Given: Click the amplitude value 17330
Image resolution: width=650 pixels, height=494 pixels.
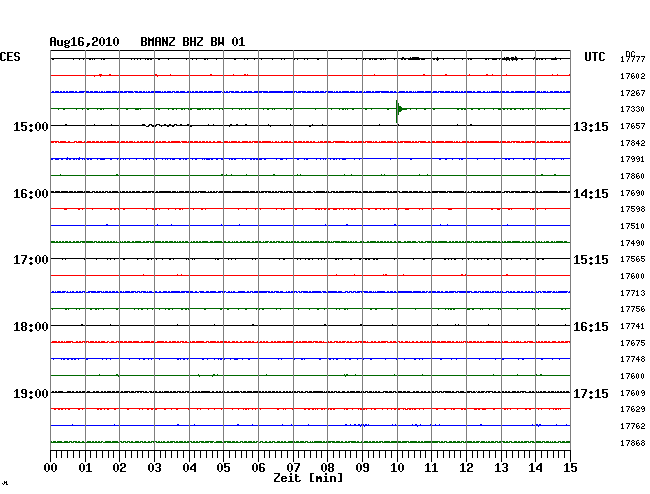Looking at the screenshot, I should [633, 109].
